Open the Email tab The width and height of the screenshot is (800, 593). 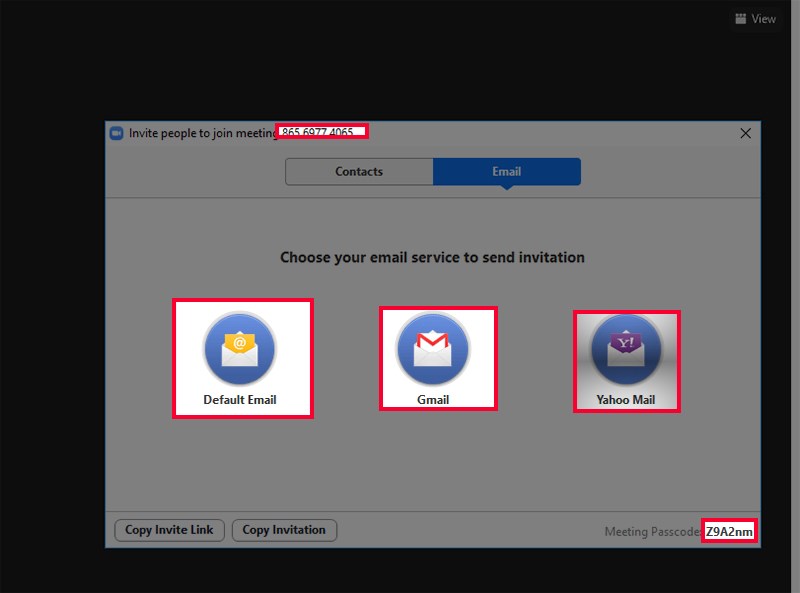click(x=506, y=172)
